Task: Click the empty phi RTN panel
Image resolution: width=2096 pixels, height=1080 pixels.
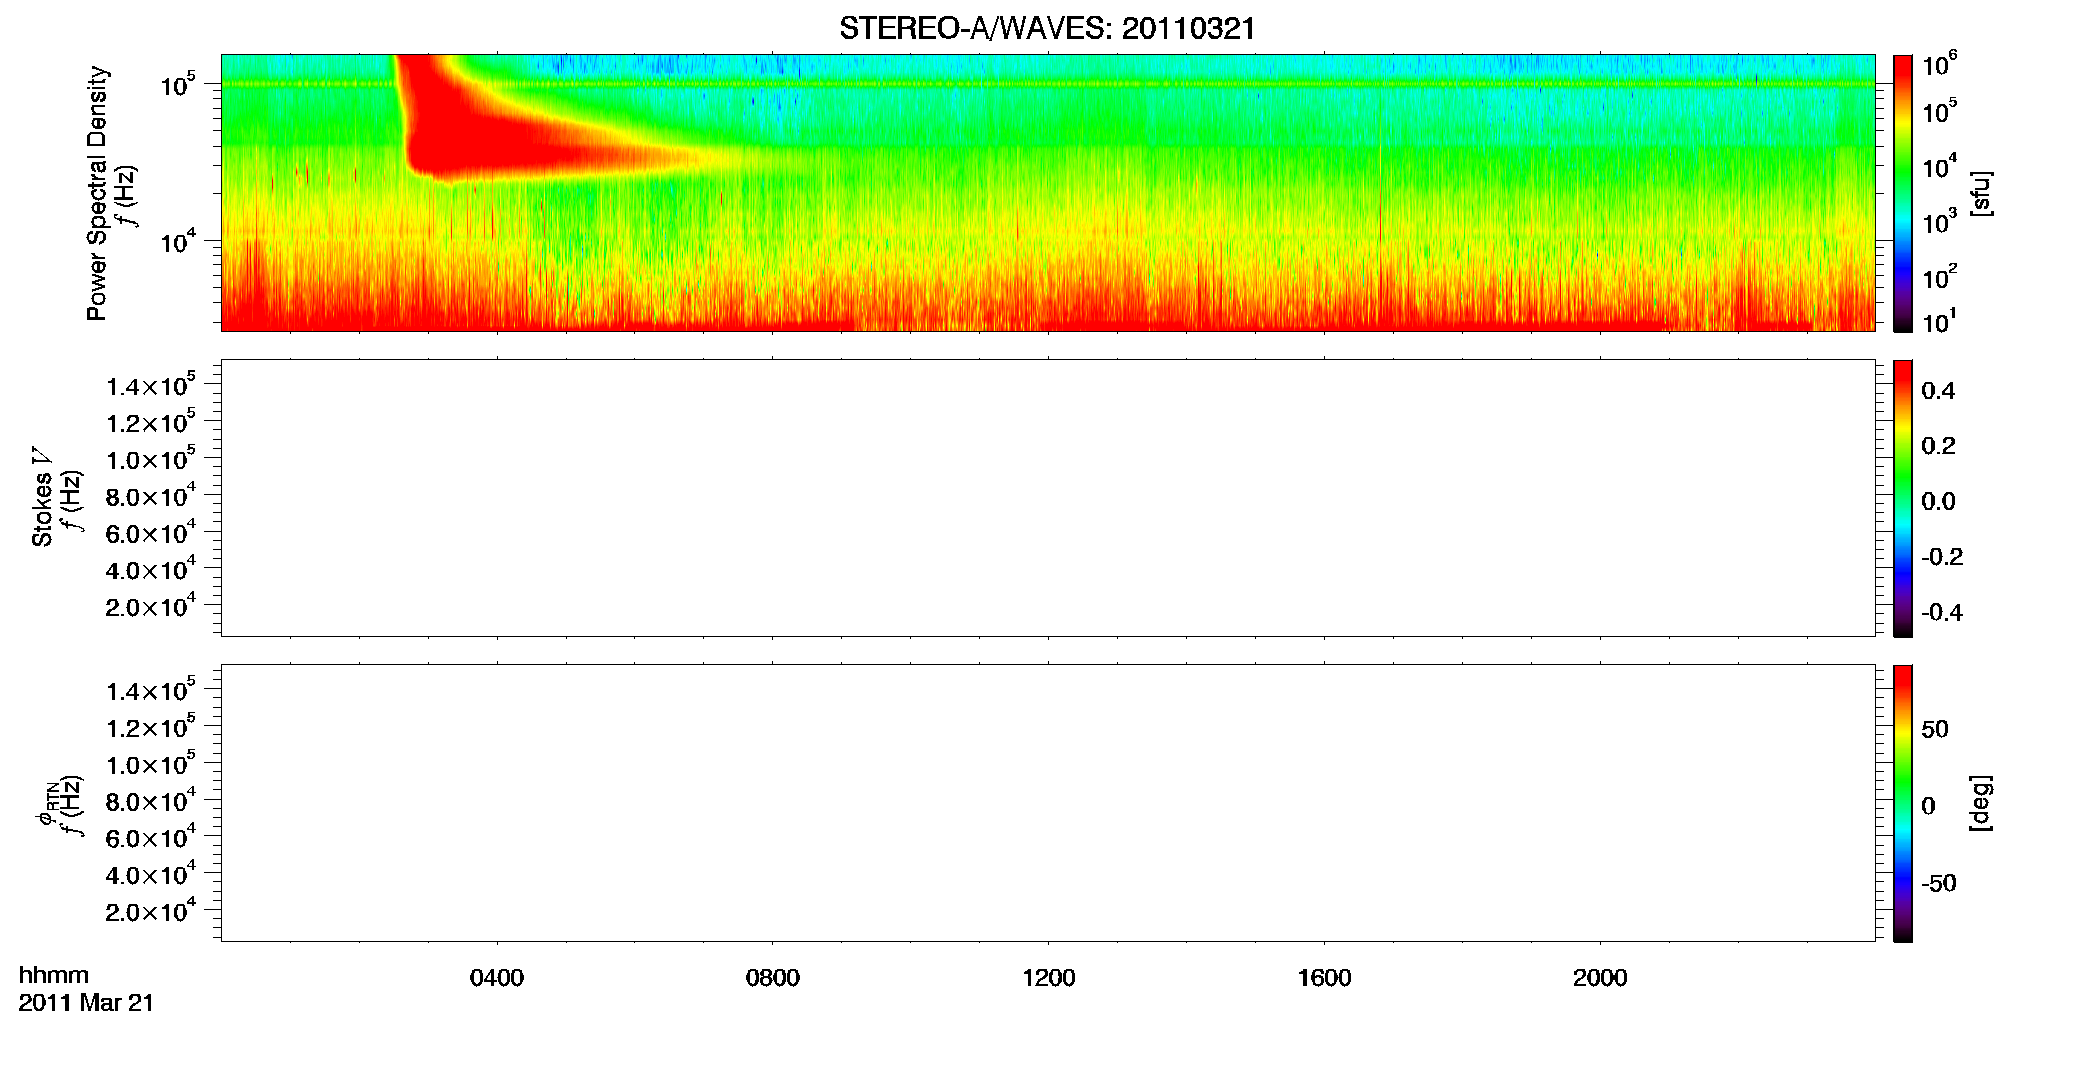Action: 1048,803
